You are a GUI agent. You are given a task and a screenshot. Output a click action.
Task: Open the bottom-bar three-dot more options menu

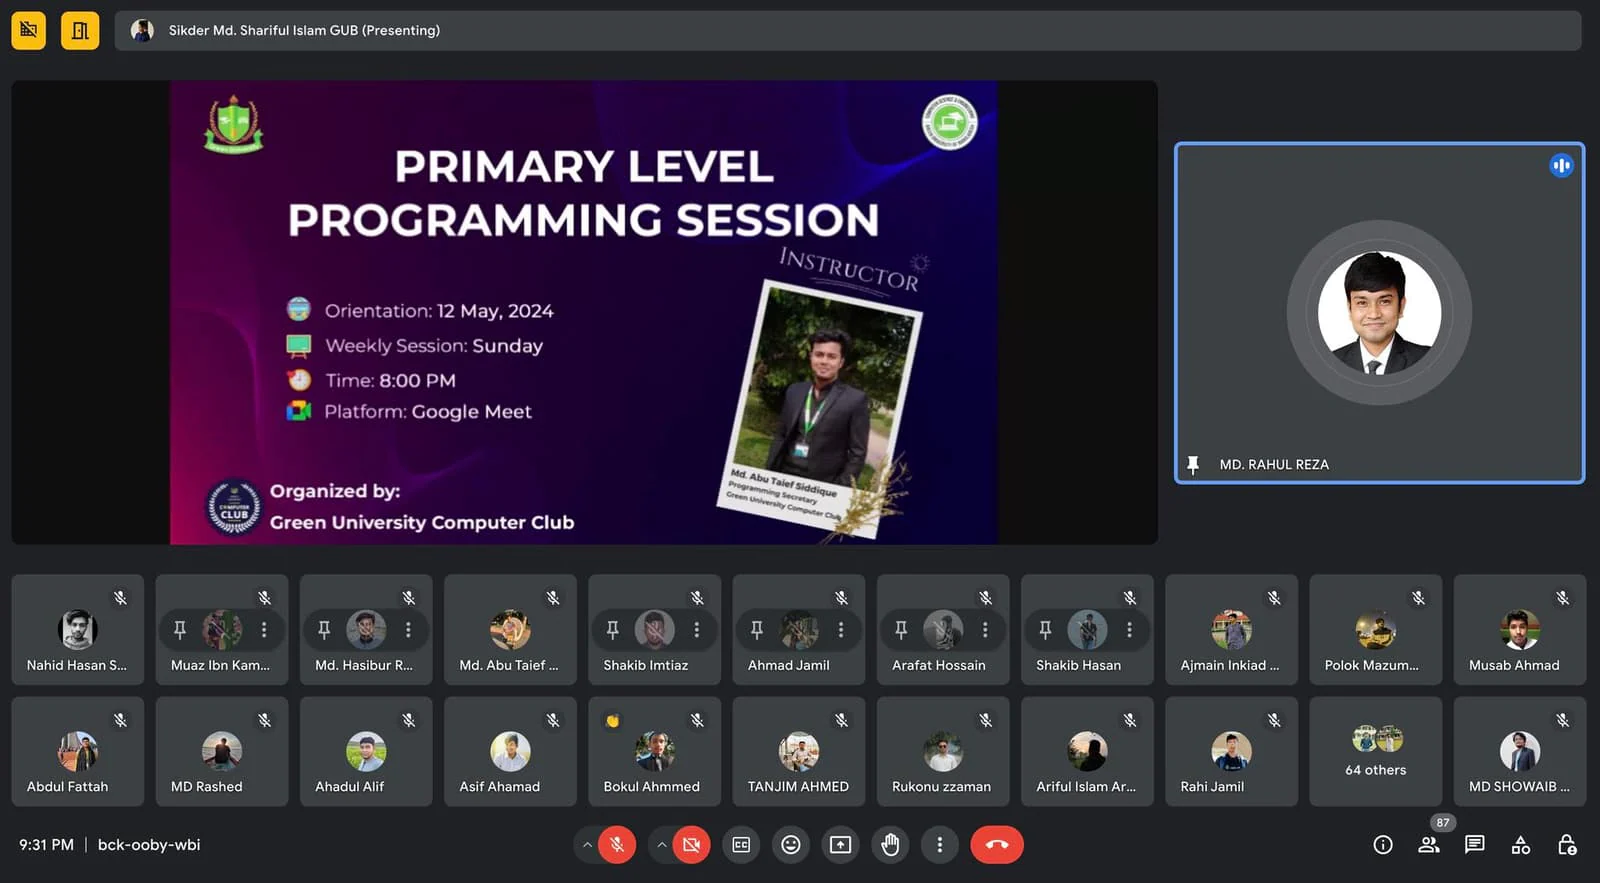pyautogui.click(x=939, y=845)
